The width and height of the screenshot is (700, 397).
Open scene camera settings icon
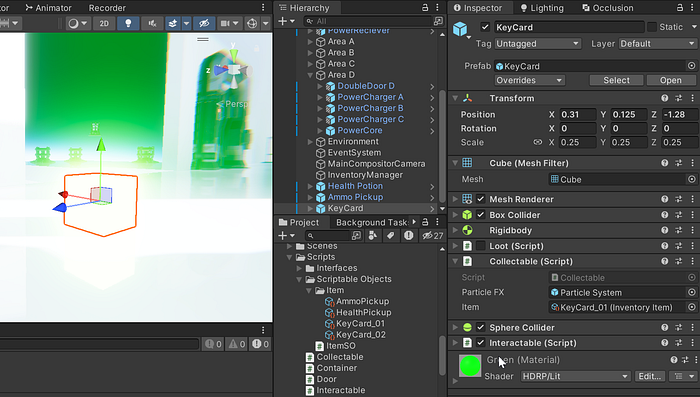click(226, 23)
